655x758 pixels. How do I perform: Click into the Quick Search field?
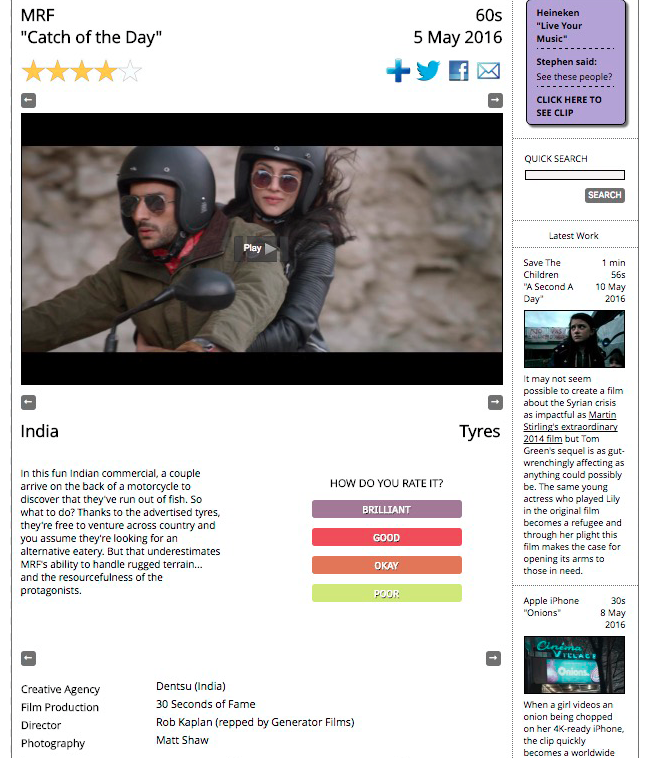575,175
